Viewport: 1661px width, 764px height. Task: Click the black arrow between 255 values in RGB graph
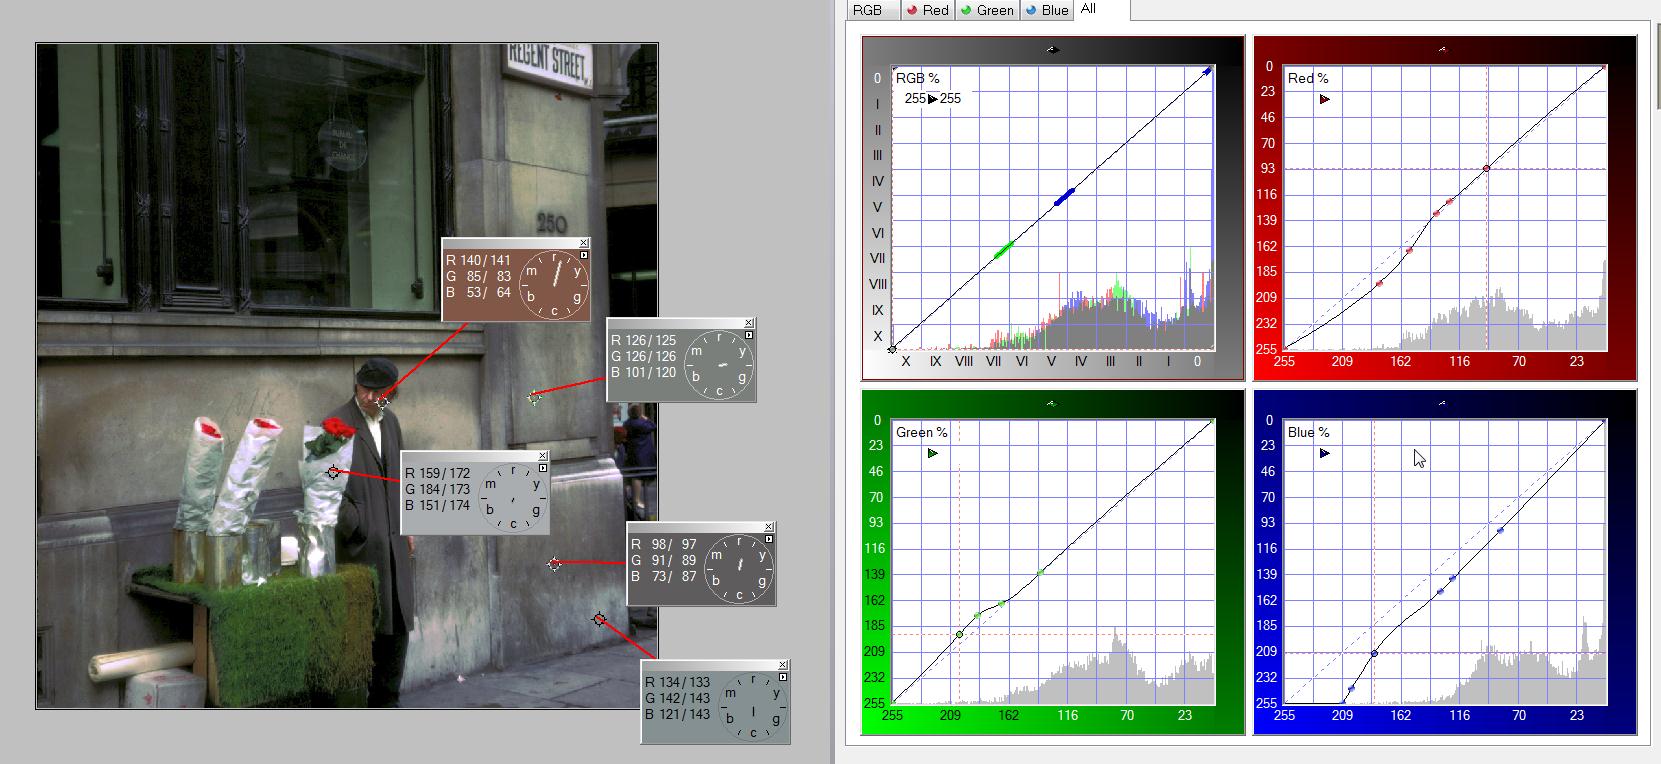pyautogui.click(x=933, y=99)
